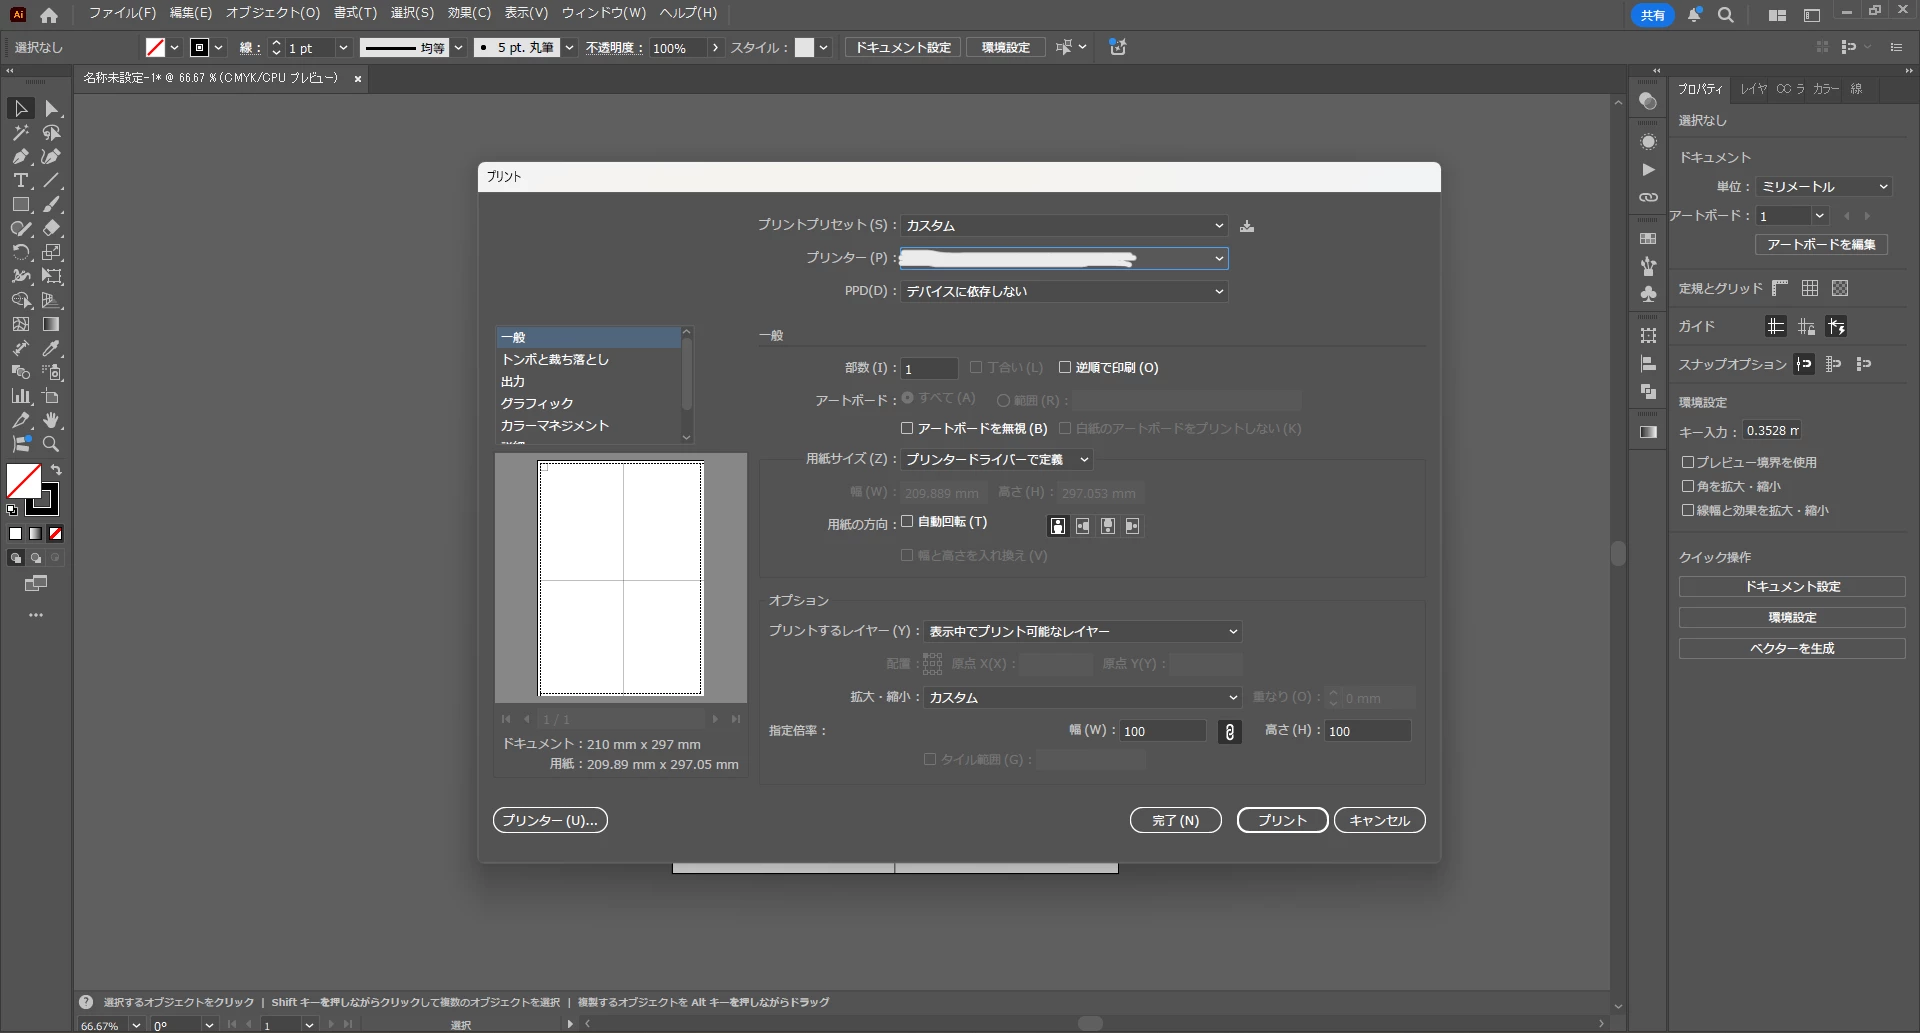Select the Pen tool

click(21, 156)
